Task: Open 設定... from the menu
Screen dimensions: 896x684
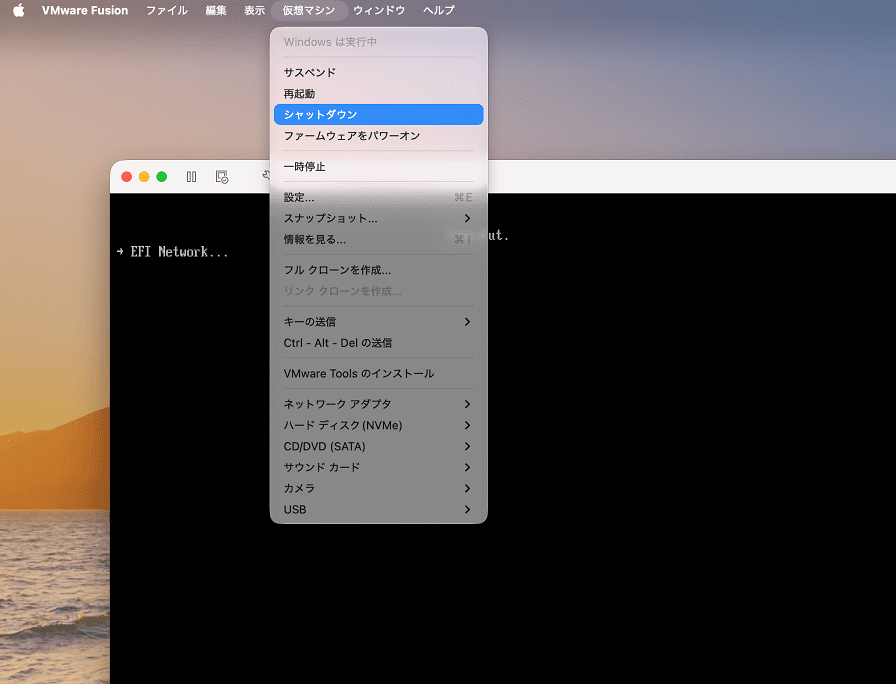Action: point(379,198)
